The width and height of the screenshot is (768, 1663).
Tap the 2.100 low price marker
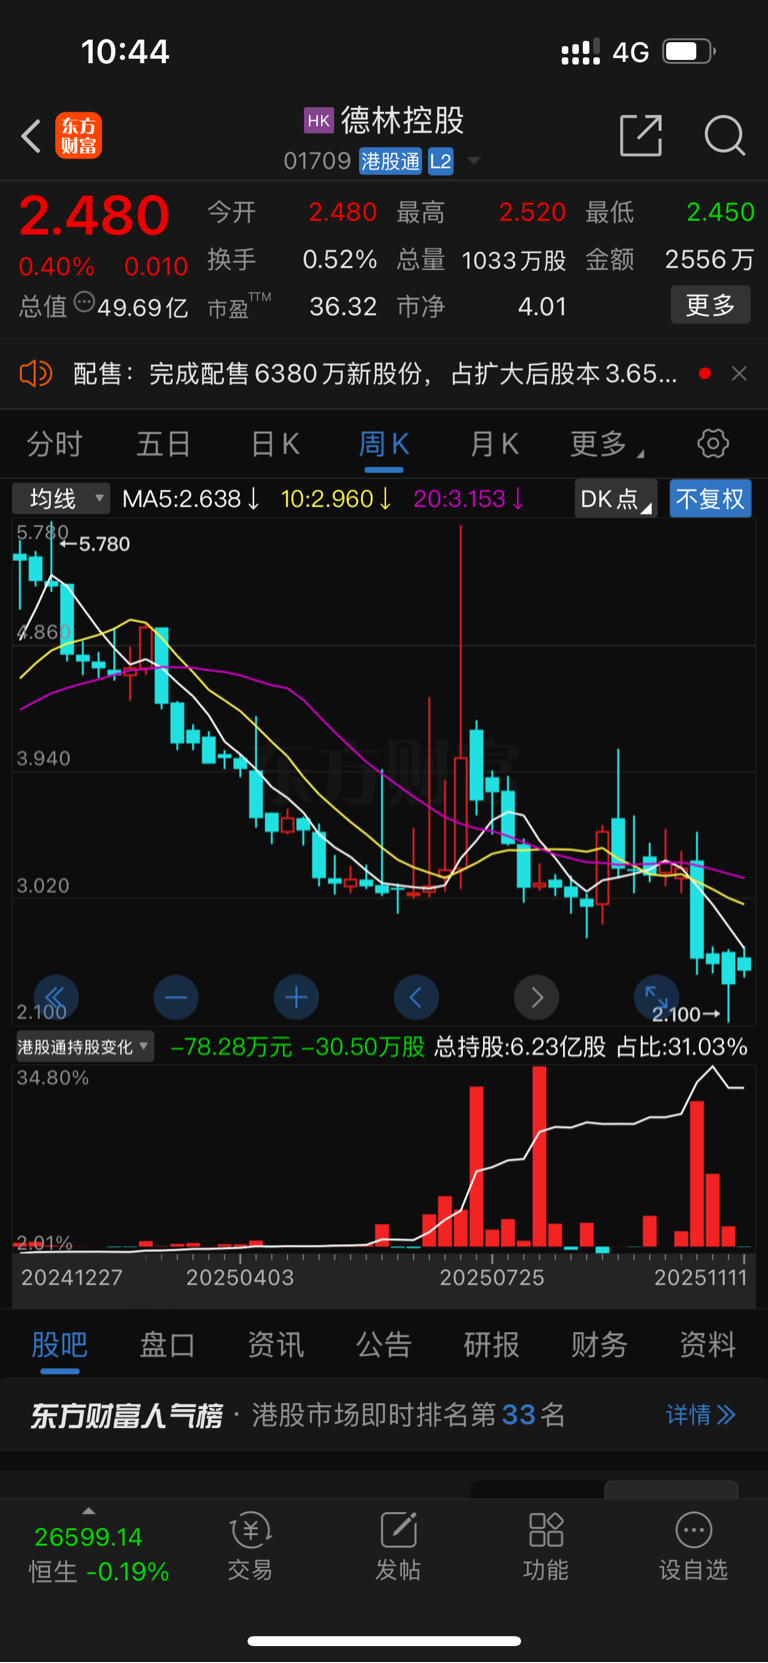(686, 1014)
